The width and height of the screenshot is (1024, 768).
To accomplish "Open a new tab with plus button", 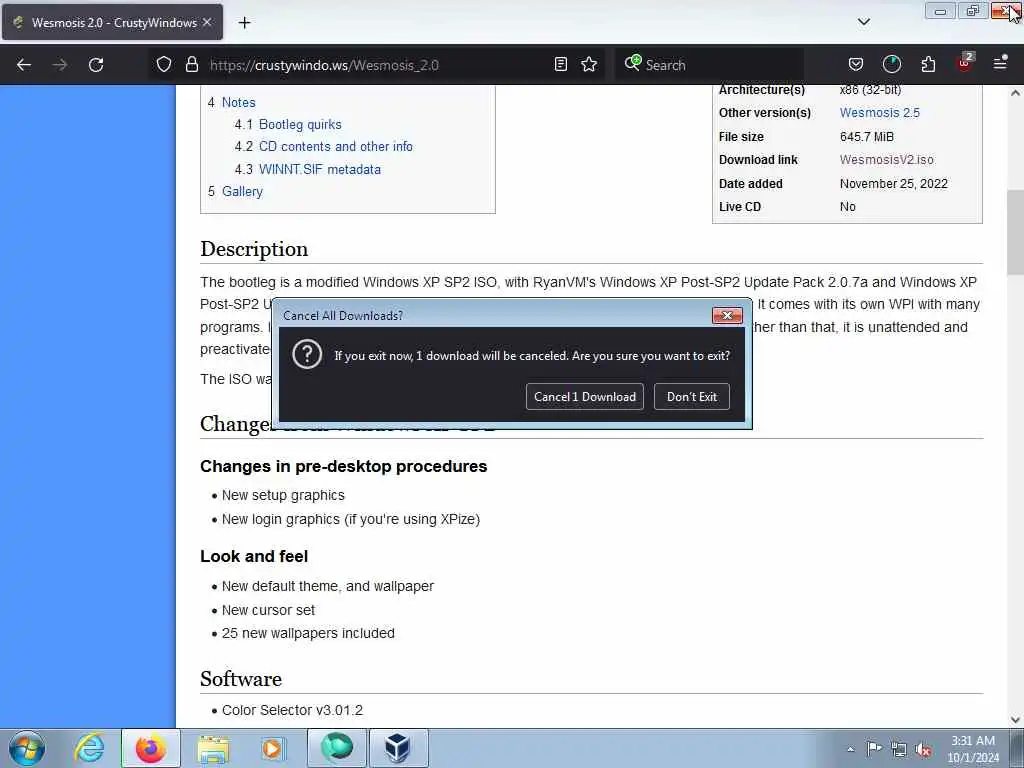I will tap(244, 23).
